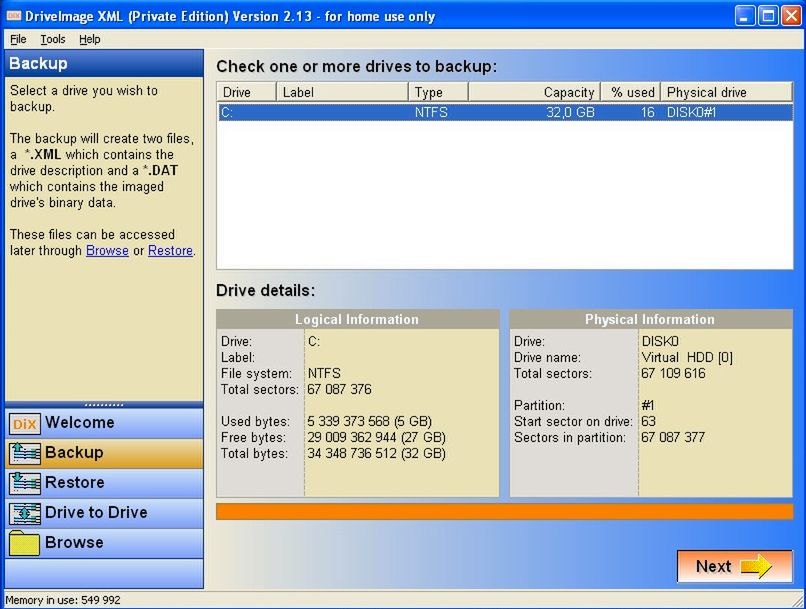Click the Used bytes value 5 339 373 568
Viewport: 806px width, 609px height.
click(x=370, y=421)
